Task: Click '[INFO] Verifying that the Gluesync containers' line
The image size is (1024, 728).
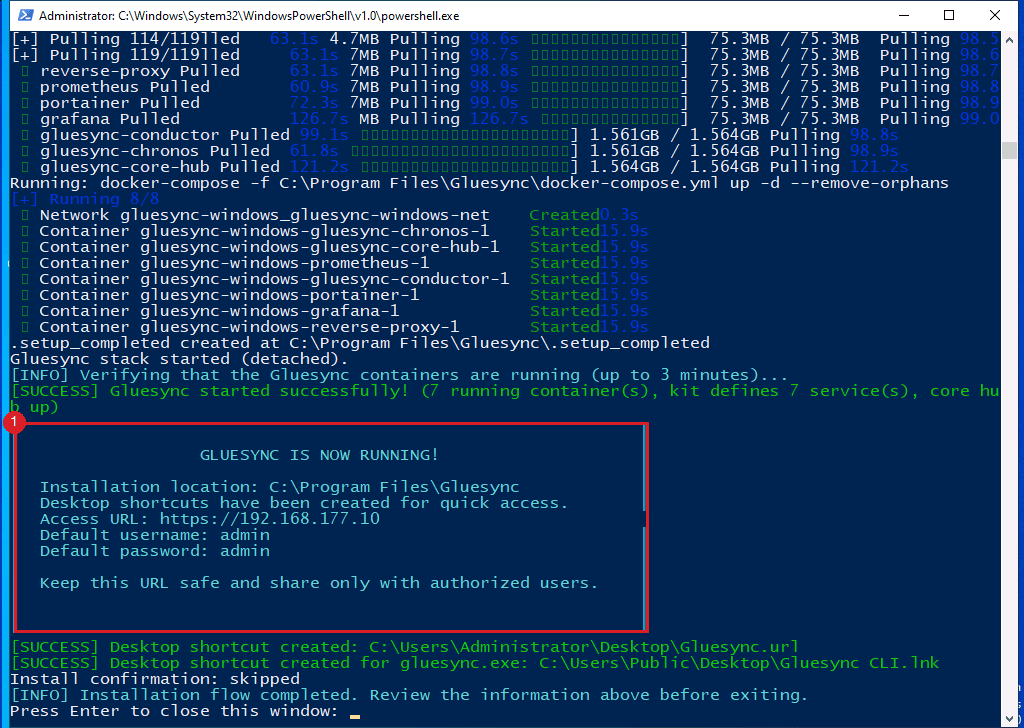Action: point(399,375)
